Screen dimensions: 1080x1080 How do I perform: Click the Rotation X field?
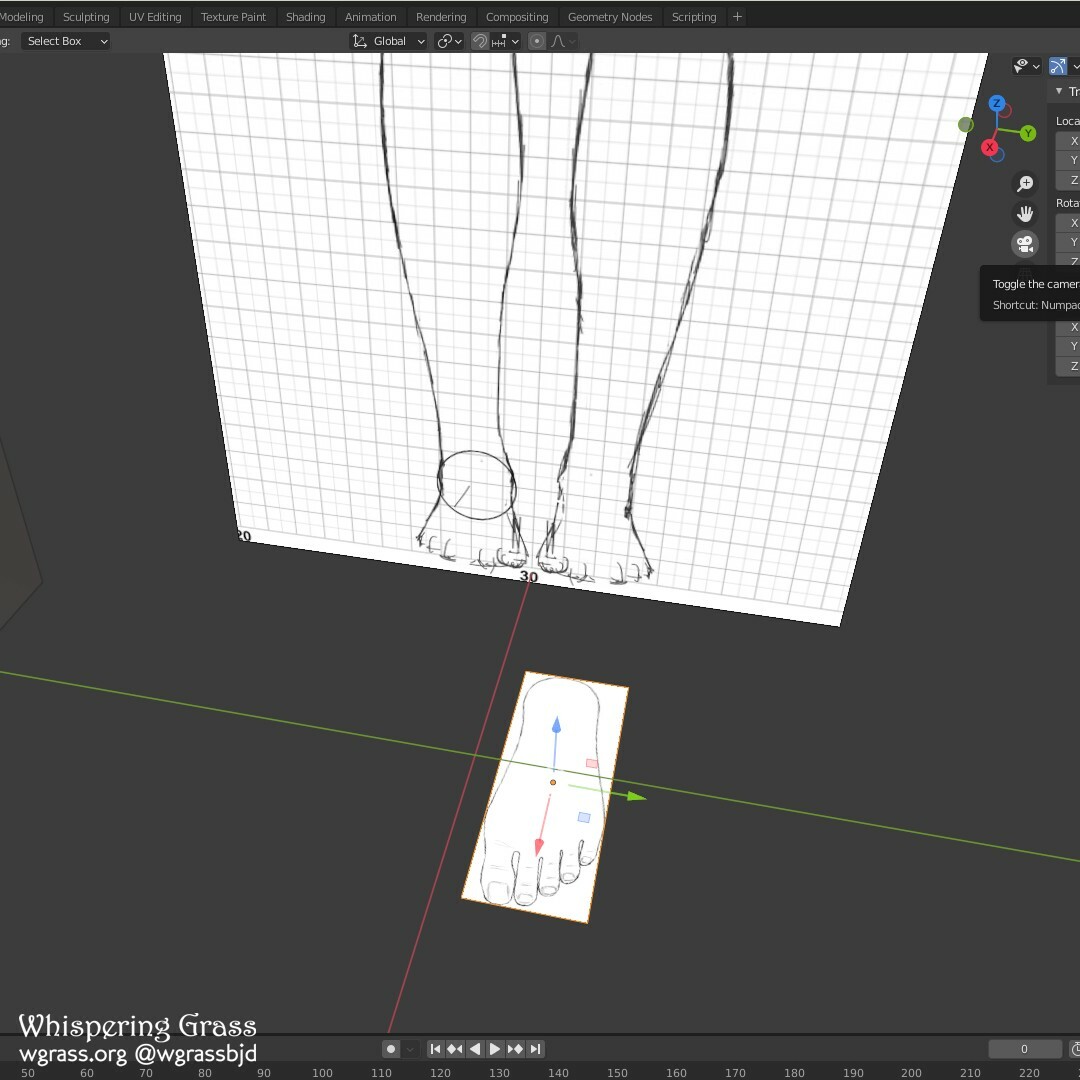[1068, 222]
